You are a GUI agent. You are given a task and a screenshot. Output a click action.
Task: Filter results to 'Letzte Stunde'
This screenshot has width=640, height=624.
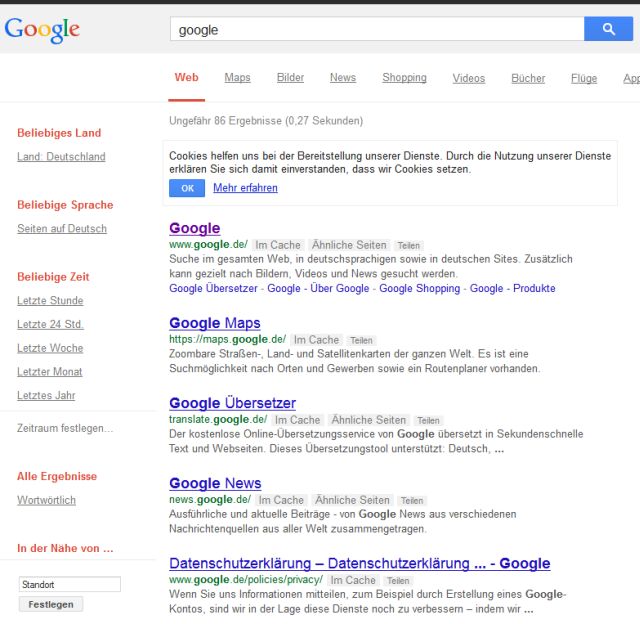[50, 301]
